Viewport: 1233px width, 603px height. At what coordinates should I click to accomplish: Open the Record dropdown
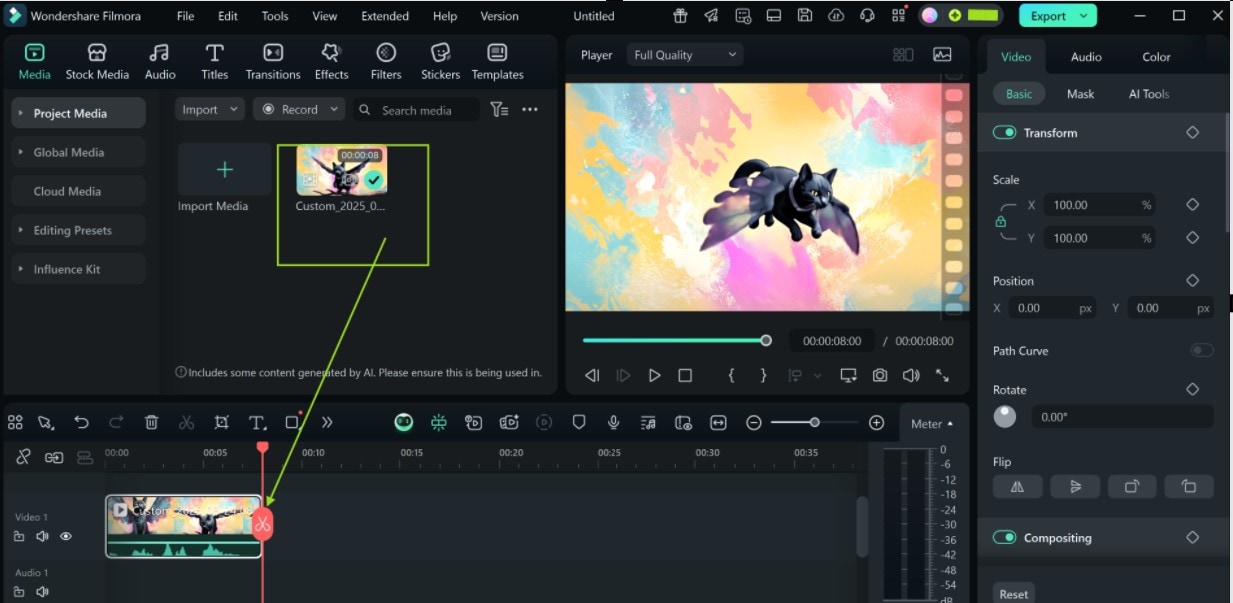click(x=299, y=110)
